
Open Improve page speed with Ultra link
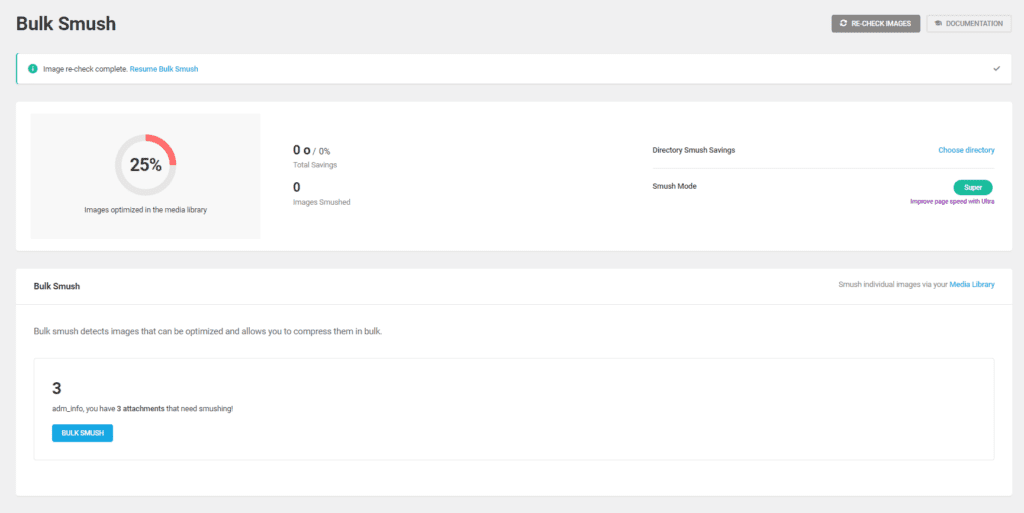952,202
